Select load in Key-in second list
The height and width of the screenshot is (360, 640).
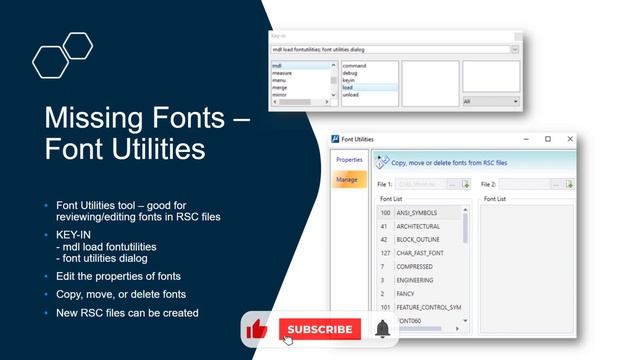point(369,88)
